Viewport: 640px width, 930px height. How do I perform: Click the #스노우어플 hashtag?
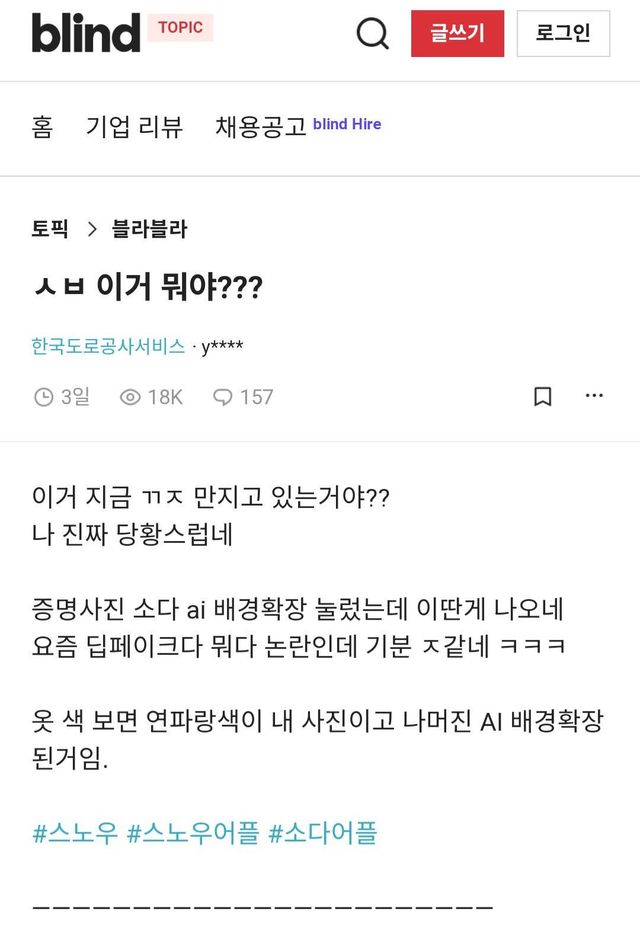[x=193, y=833]
